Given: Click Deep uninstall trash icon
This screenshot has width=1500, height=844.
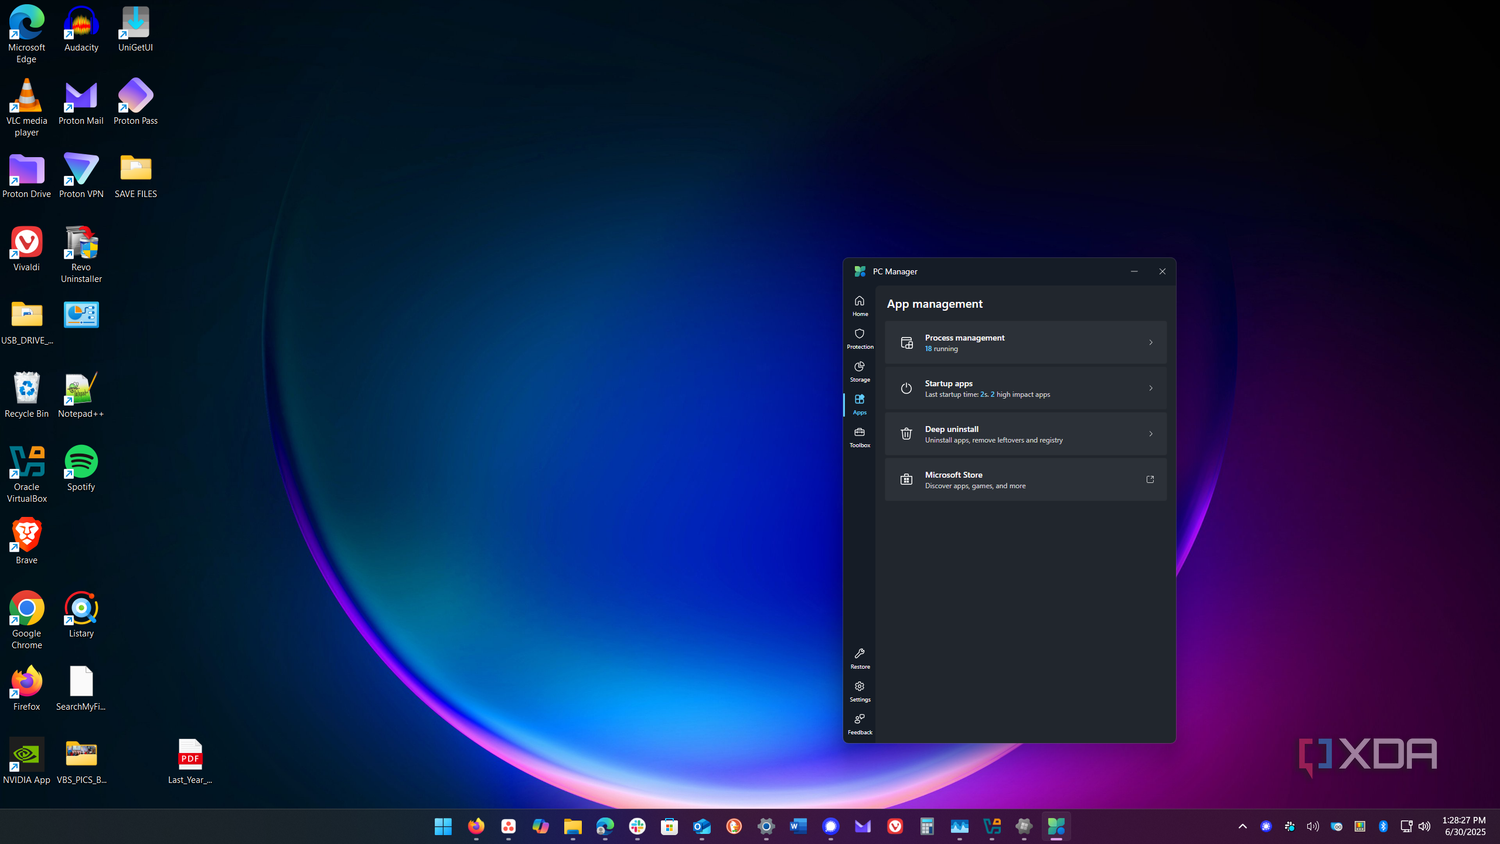Looking at the screenshot, I should pyautogui.click(x=906, y=434).
